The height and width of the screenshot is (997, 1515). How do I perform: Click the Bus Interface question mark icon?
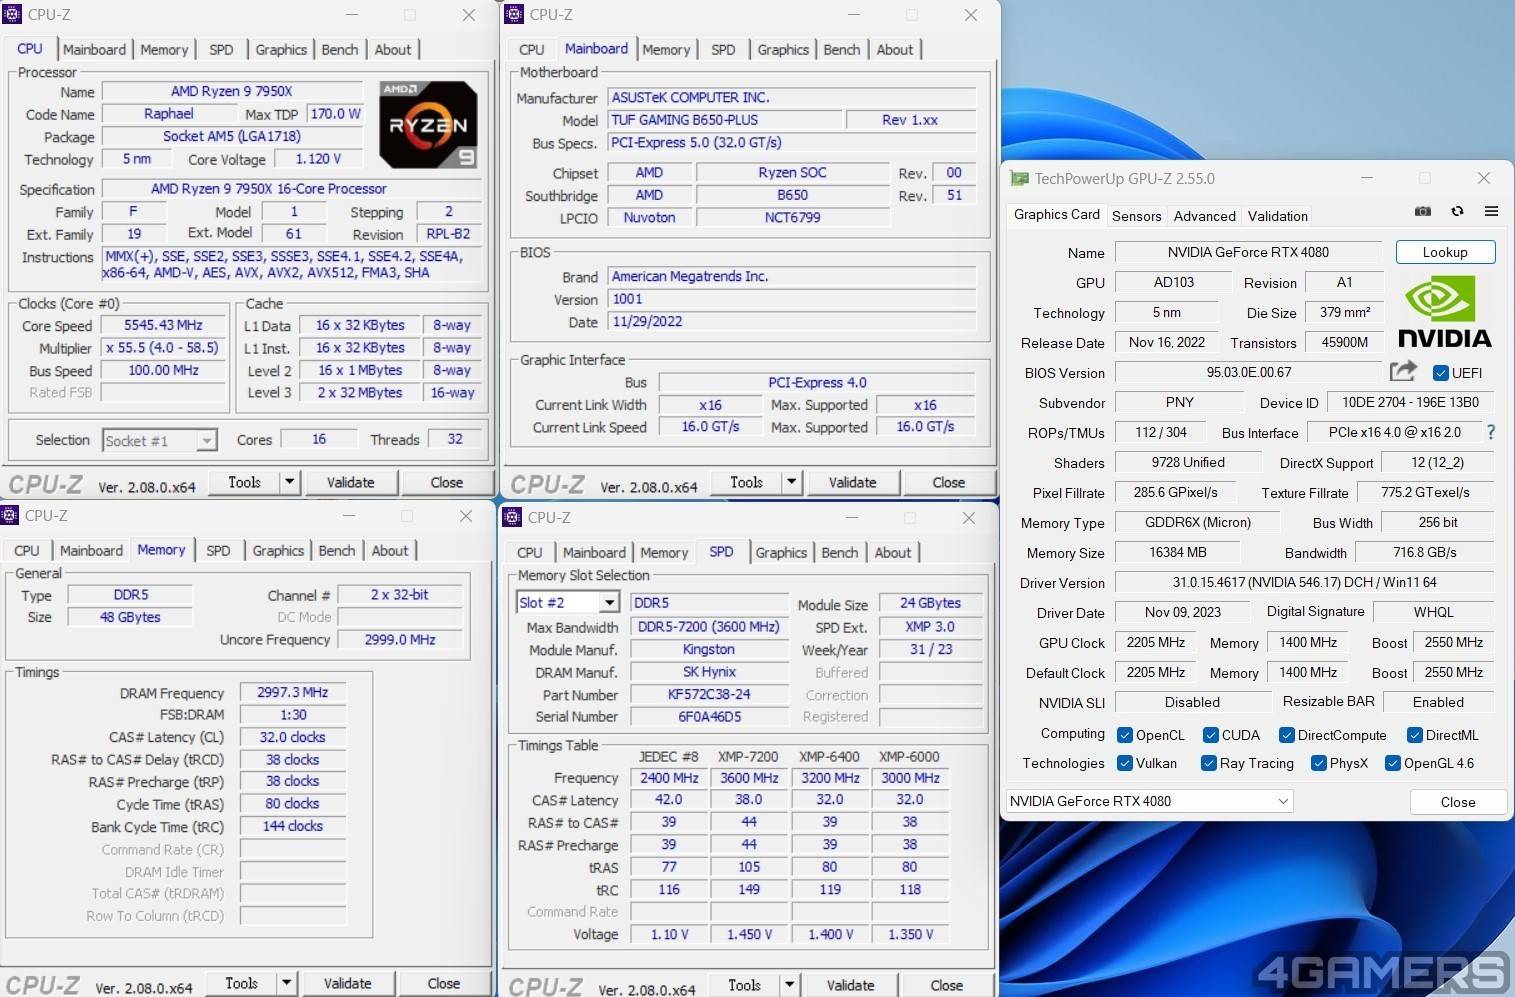pos(1491,432)
